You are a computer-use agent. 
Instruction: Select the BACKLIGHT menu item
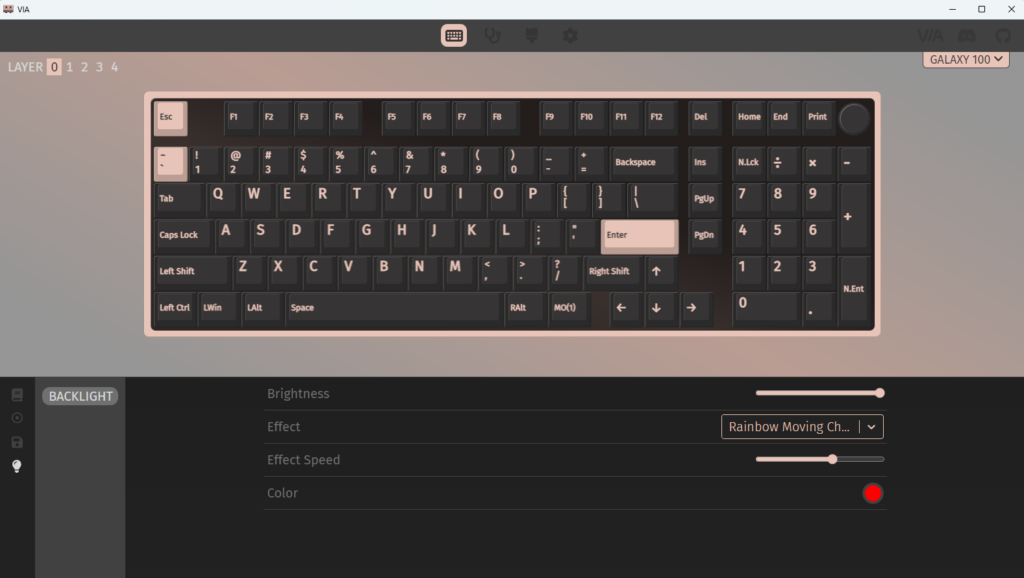tap(80, 397)
